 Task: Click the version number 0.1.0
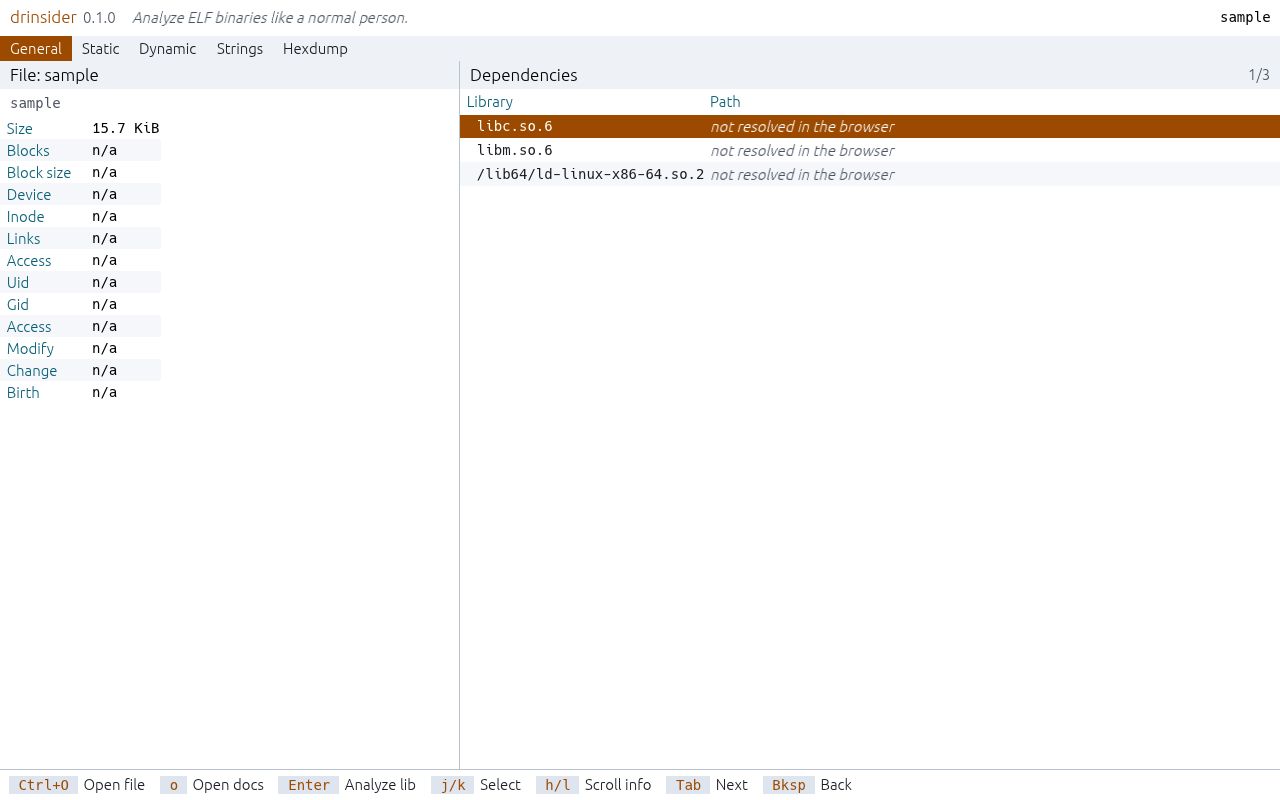[99, 18]
